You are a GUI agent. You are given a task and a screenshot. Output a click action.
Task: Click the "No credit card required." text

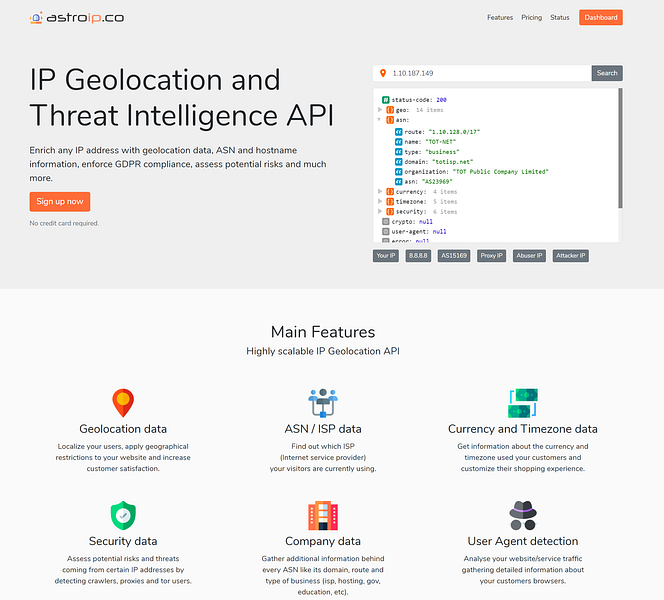pos(64,223)
